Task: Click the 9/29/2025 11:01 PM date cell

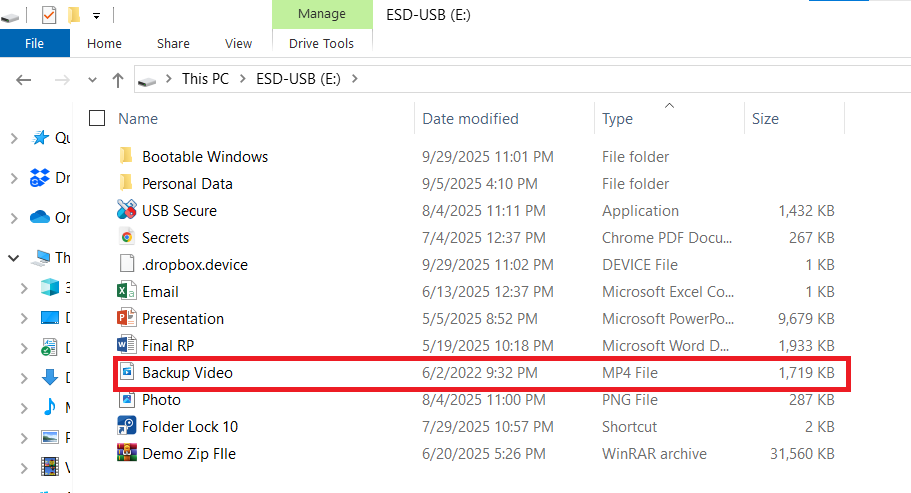Action: click(x=487, y=157)
